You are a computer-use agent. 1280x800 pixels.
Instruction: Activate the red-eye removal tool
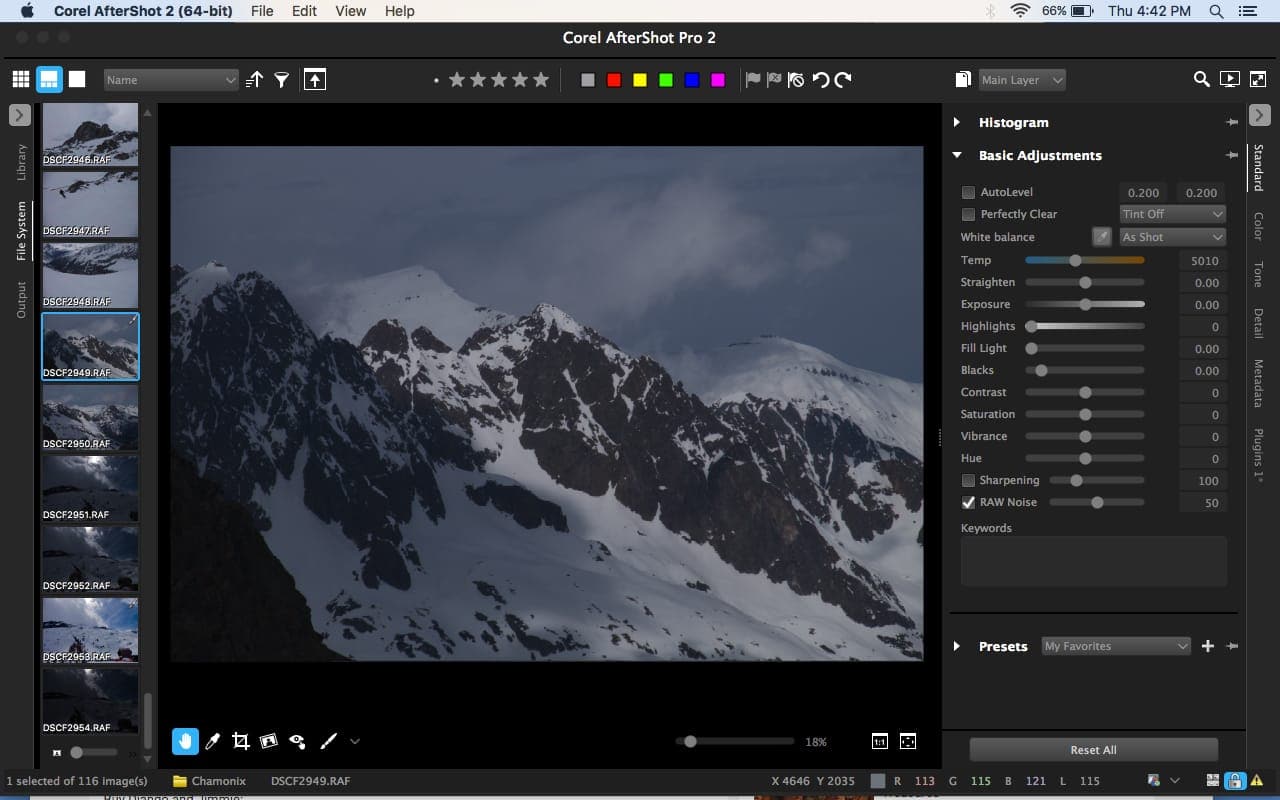pyautogui.click(x=297, y=741)
